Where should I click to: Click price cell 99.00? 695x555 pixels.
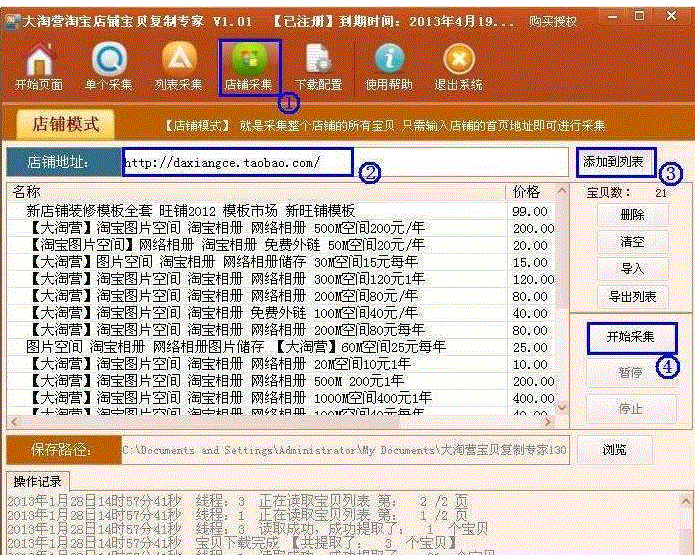530,211
